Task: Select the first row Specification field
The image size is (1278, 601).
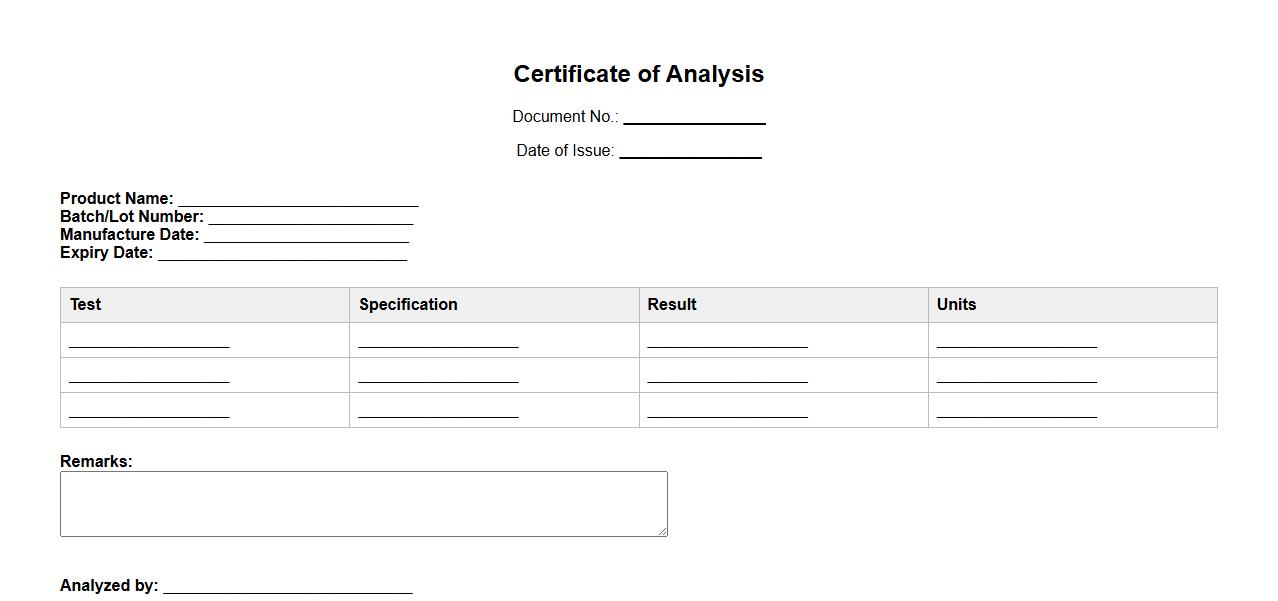Action: coord(438,340)
